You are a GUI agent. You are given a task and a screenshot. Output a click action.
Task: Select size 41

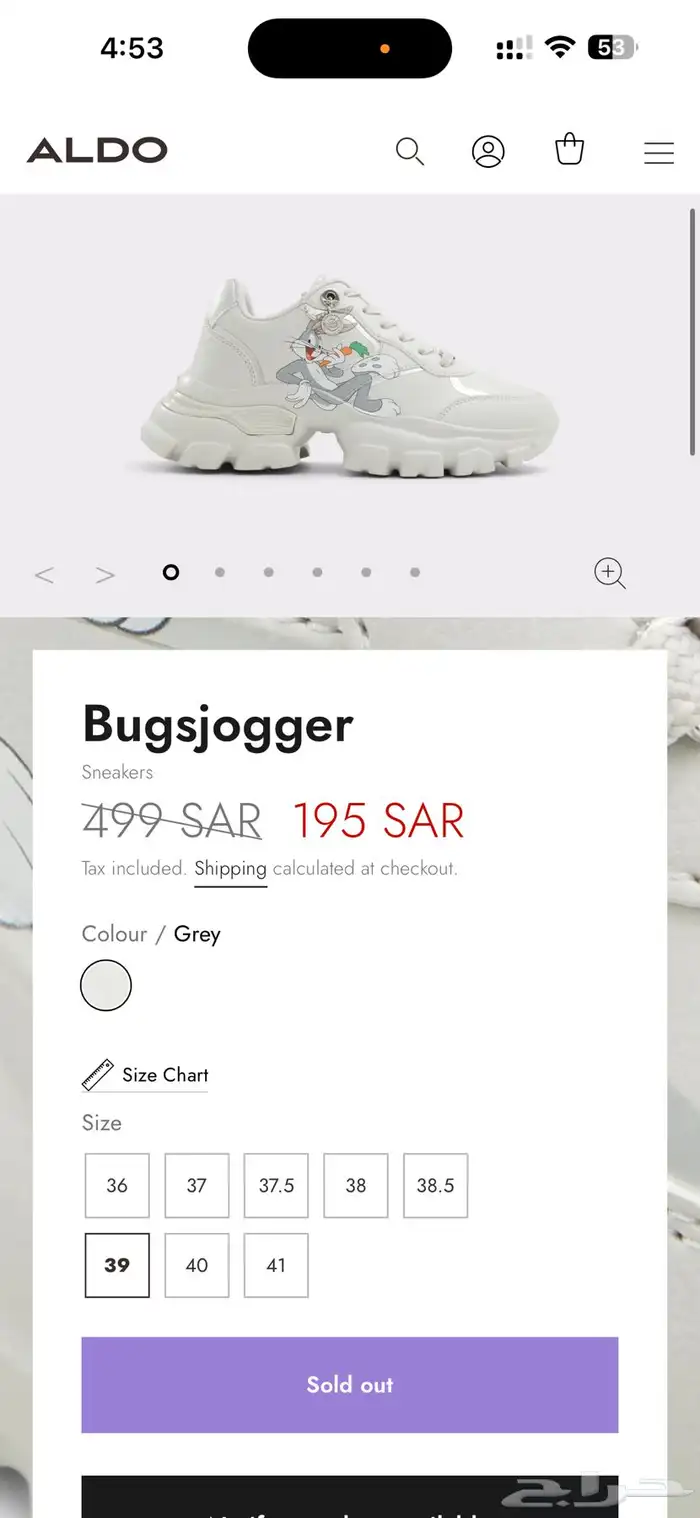(x=276, y=1265)
